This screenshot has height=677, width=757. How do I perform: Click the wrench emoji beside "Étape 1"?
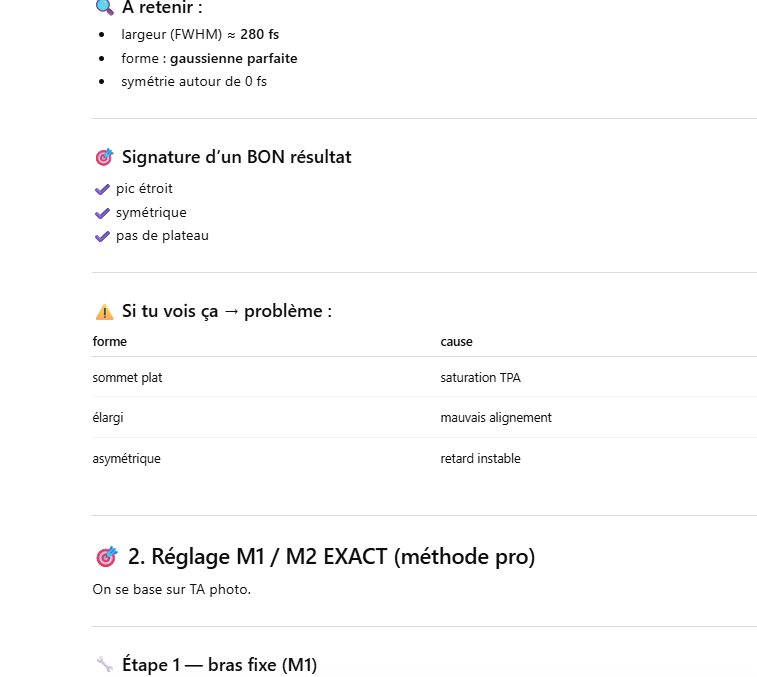pos(104,664)
